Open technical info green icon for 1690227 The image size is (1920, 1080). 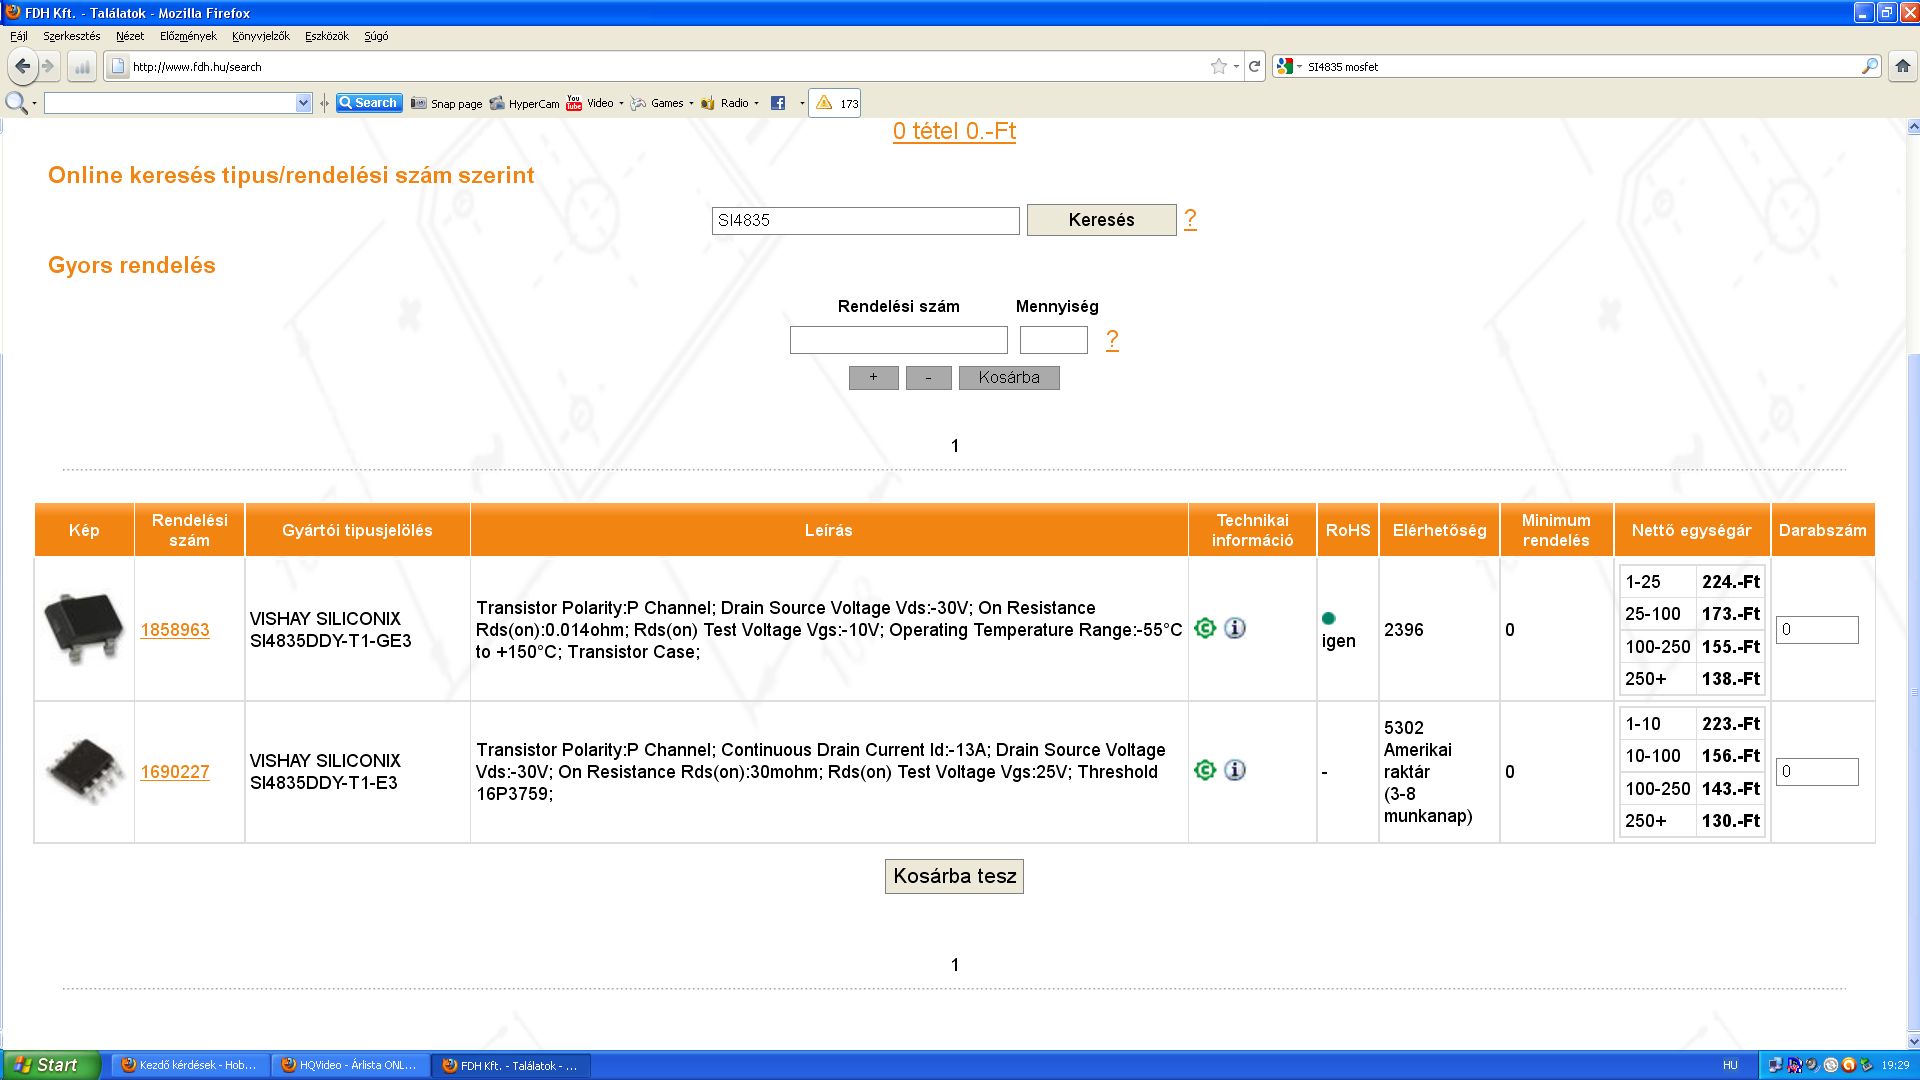coord(1205,770)
